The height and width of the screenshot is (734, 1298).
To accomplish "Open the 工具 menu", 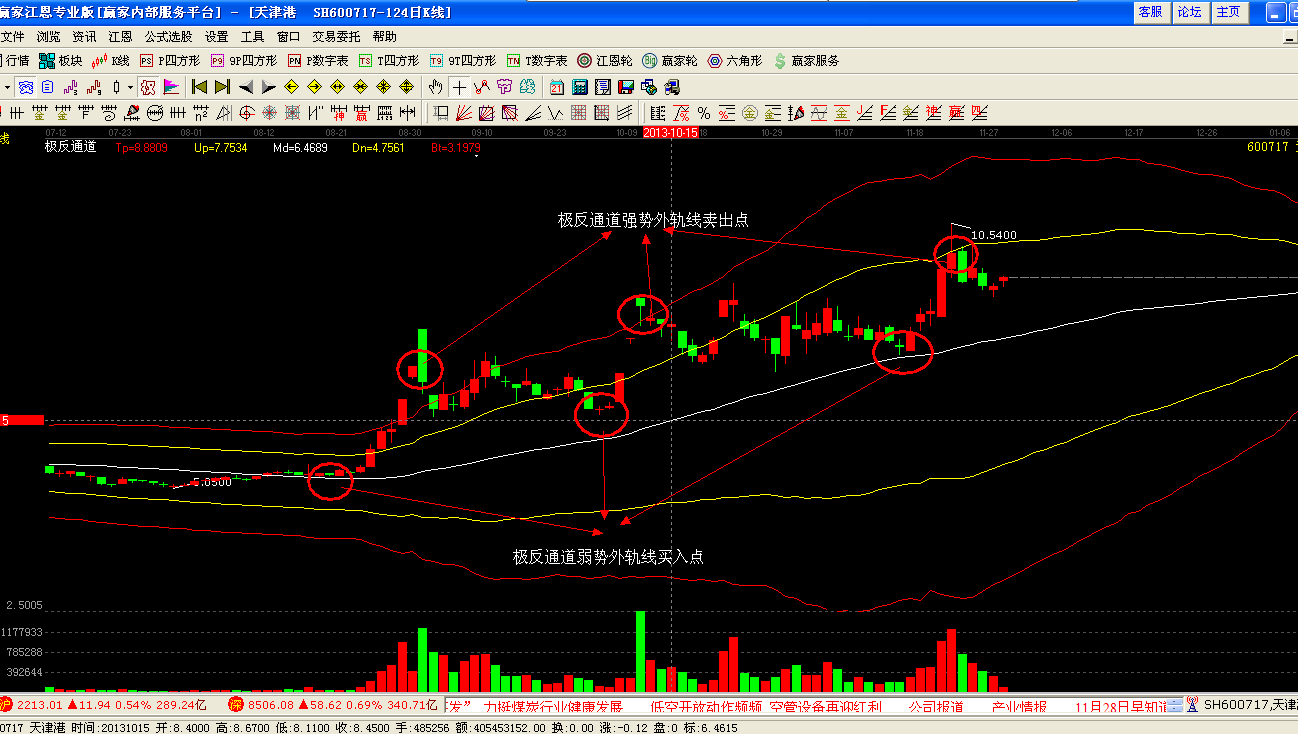I will pos(252,37).
